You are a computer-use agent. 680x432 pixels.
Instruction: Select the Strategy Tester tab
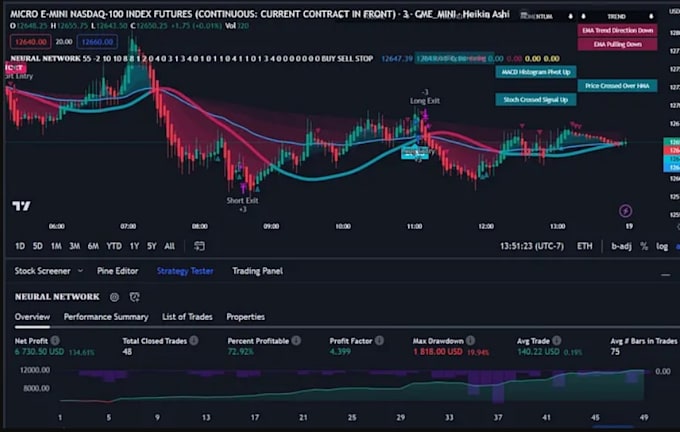(x=185, y=271)
